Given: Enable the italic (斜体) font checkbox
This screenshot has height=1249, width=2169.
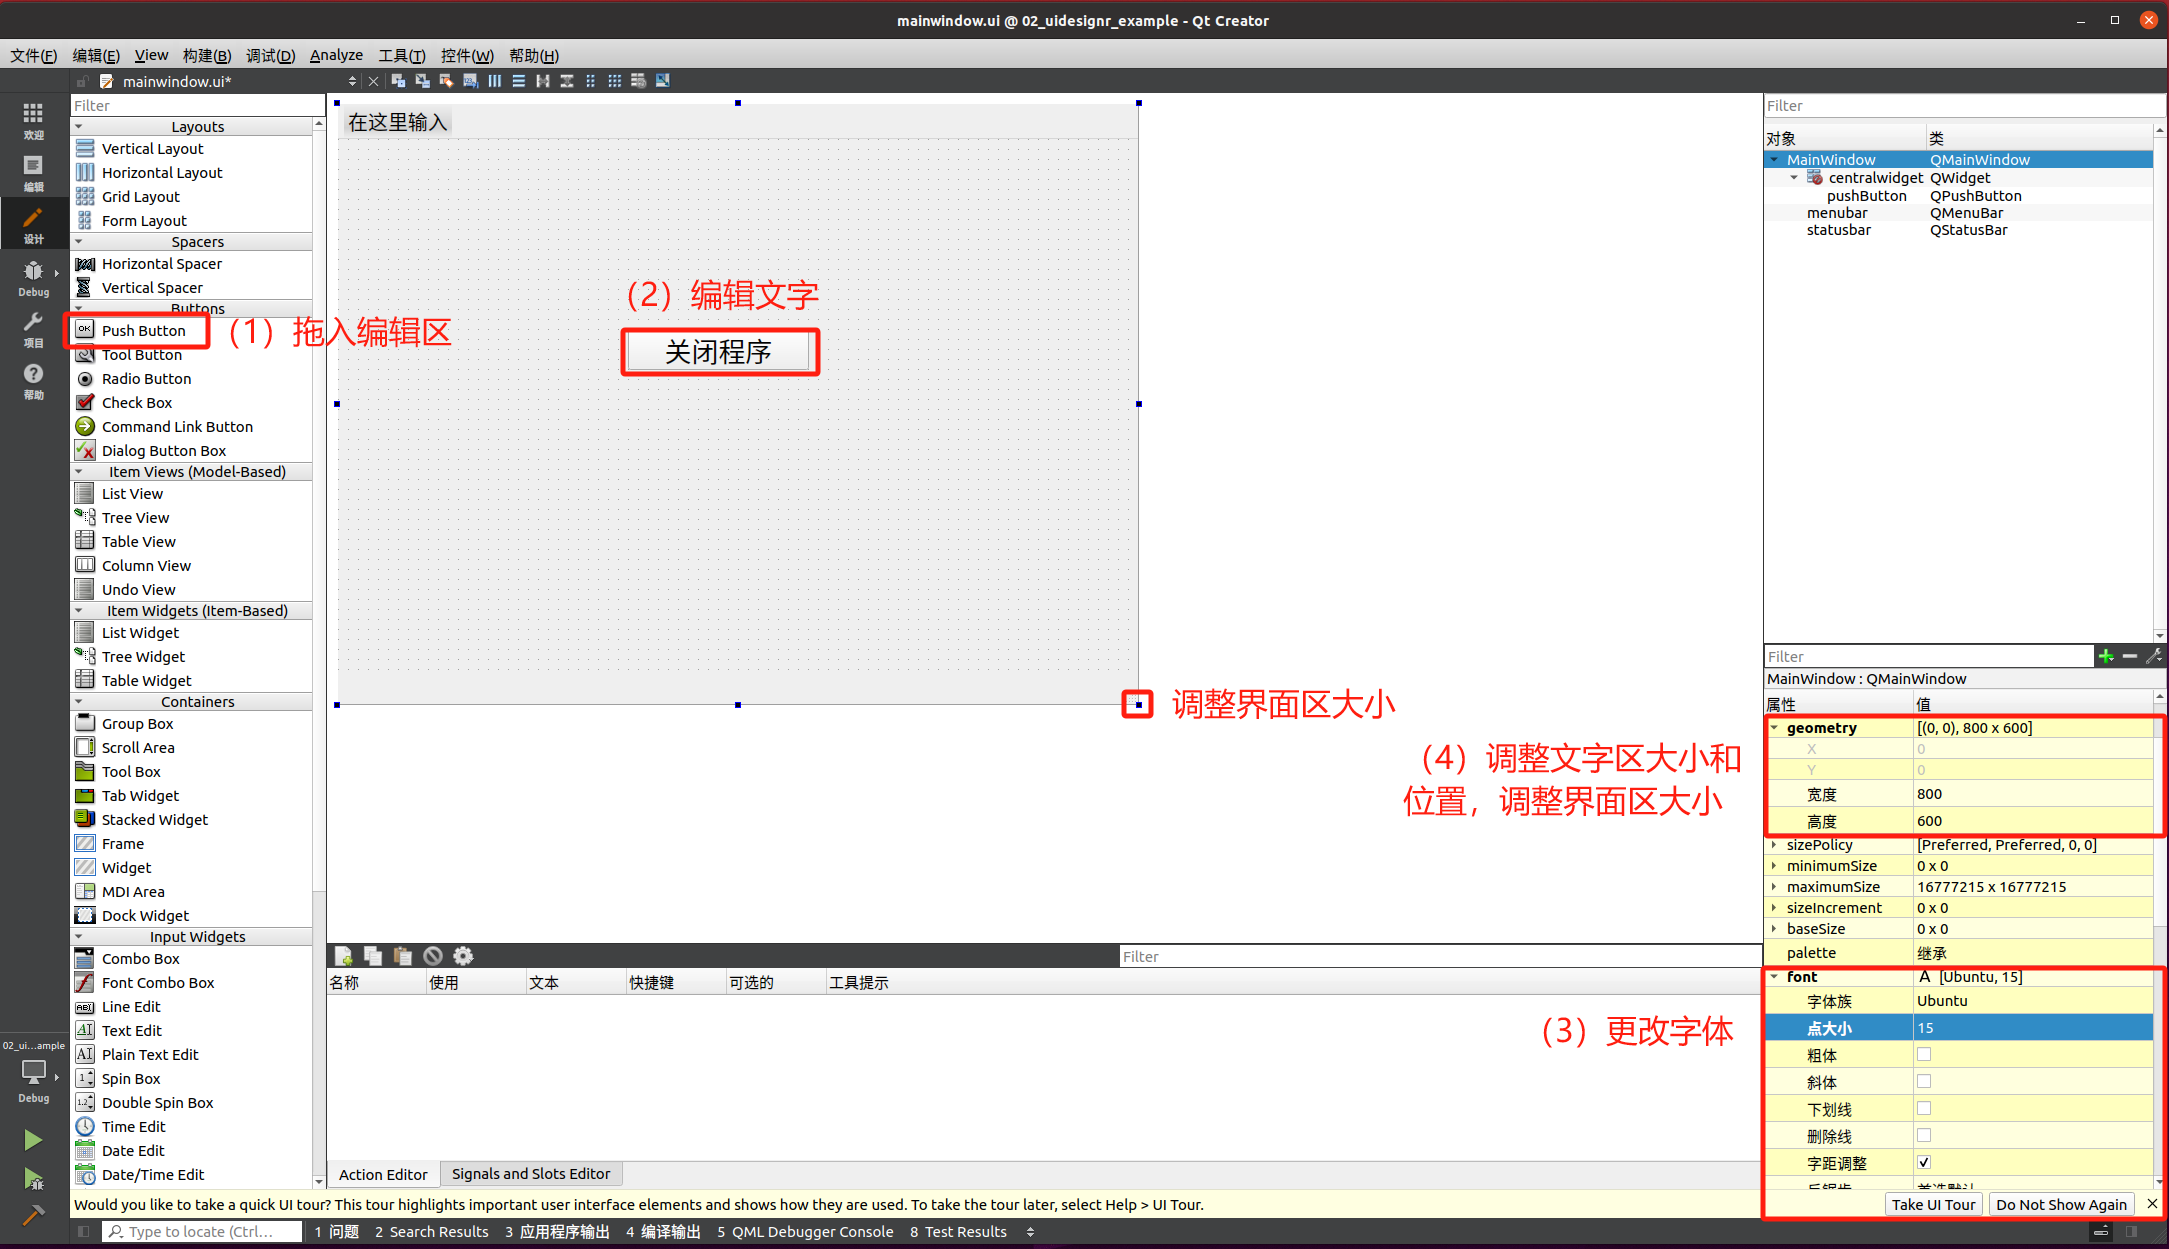Looking at the screenshot, I should point(1924,1081).
